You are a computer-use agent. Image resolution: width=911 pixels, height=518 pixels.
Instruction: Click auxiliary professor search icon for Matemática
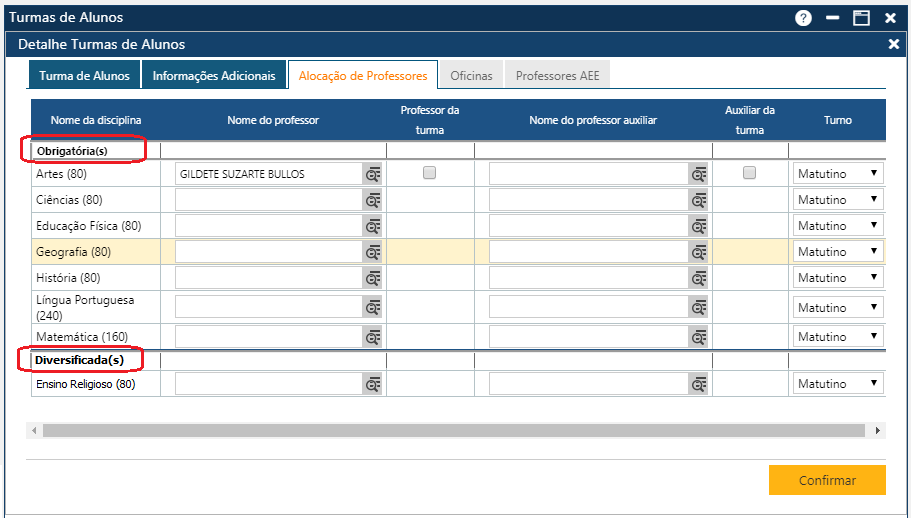click(699, 338)
